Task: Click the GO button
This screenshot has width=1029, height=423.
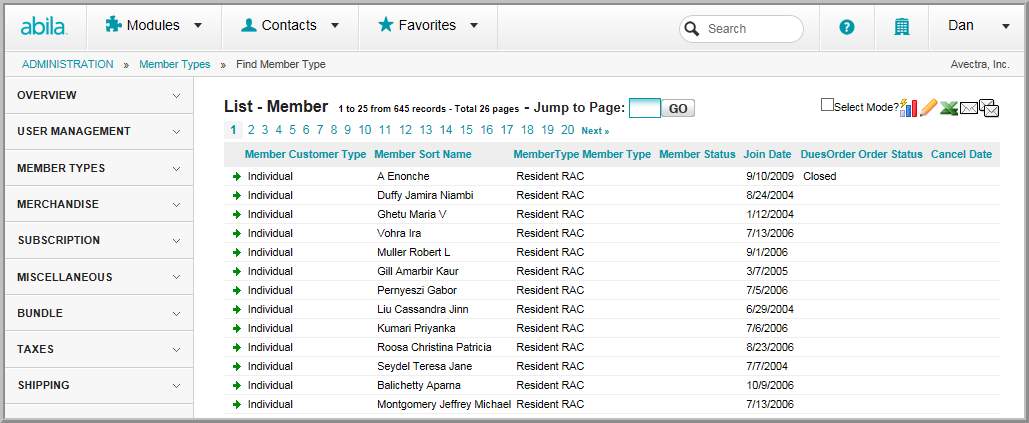Action: (677, 109)
